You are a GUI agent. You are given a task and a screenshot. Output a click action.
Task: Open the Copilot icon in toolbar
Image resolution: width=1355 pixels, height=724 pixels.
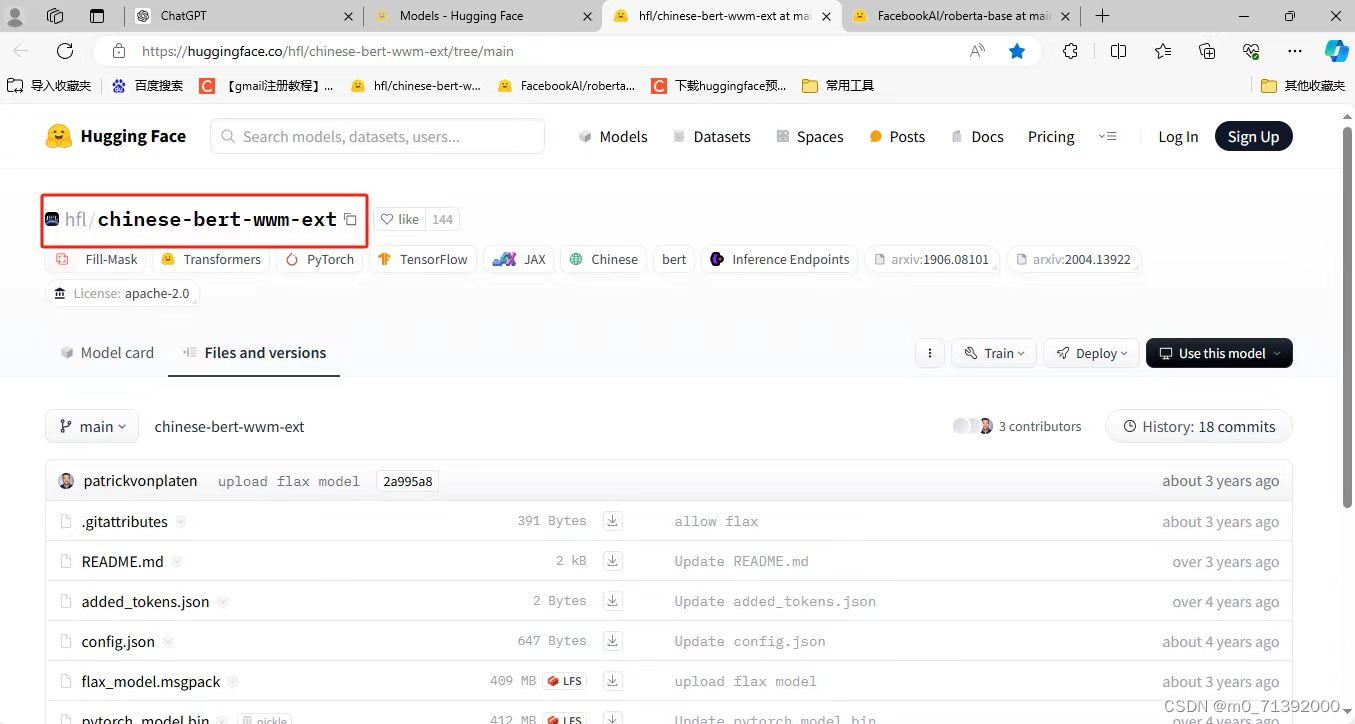(1336, 51)
